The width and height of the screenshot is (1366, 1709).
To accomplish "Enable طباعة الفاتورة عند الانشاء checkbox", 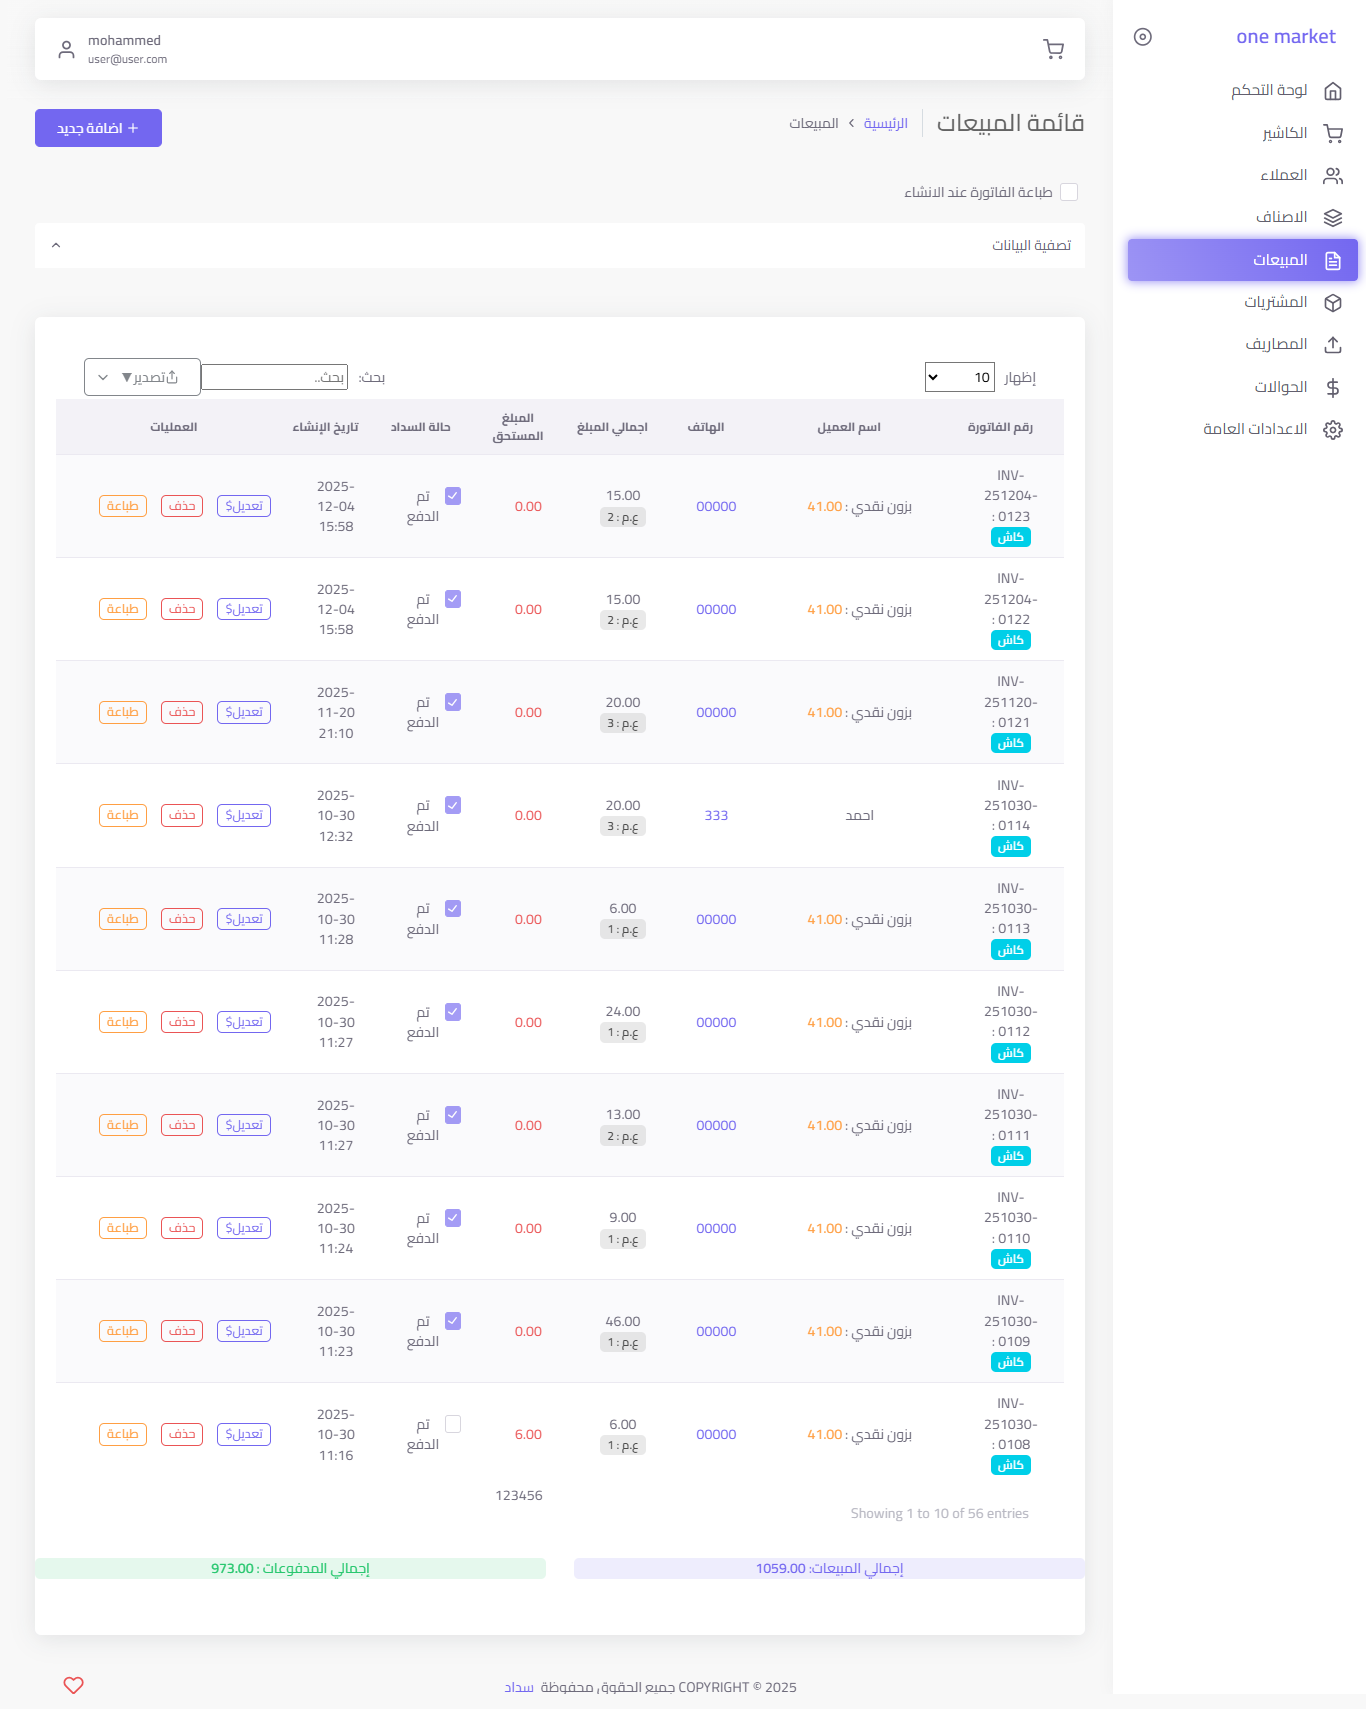I will click(x=1069, y=192).
